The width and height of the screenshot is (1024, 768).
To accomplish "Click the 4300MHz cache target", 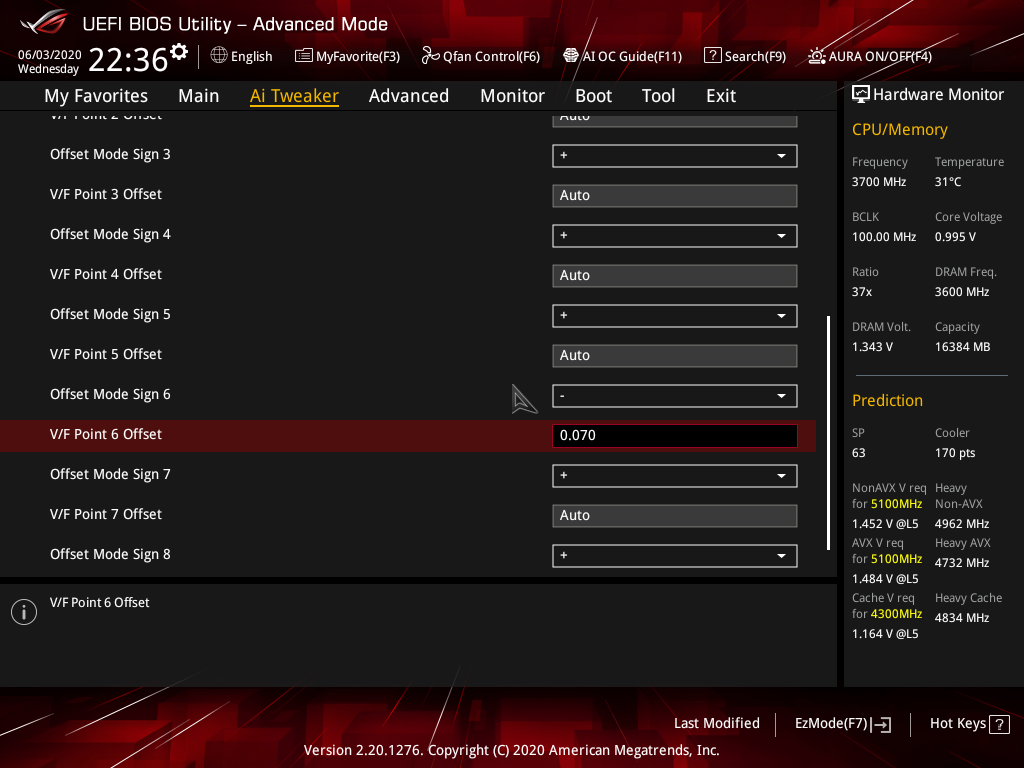I will [896, 614].
